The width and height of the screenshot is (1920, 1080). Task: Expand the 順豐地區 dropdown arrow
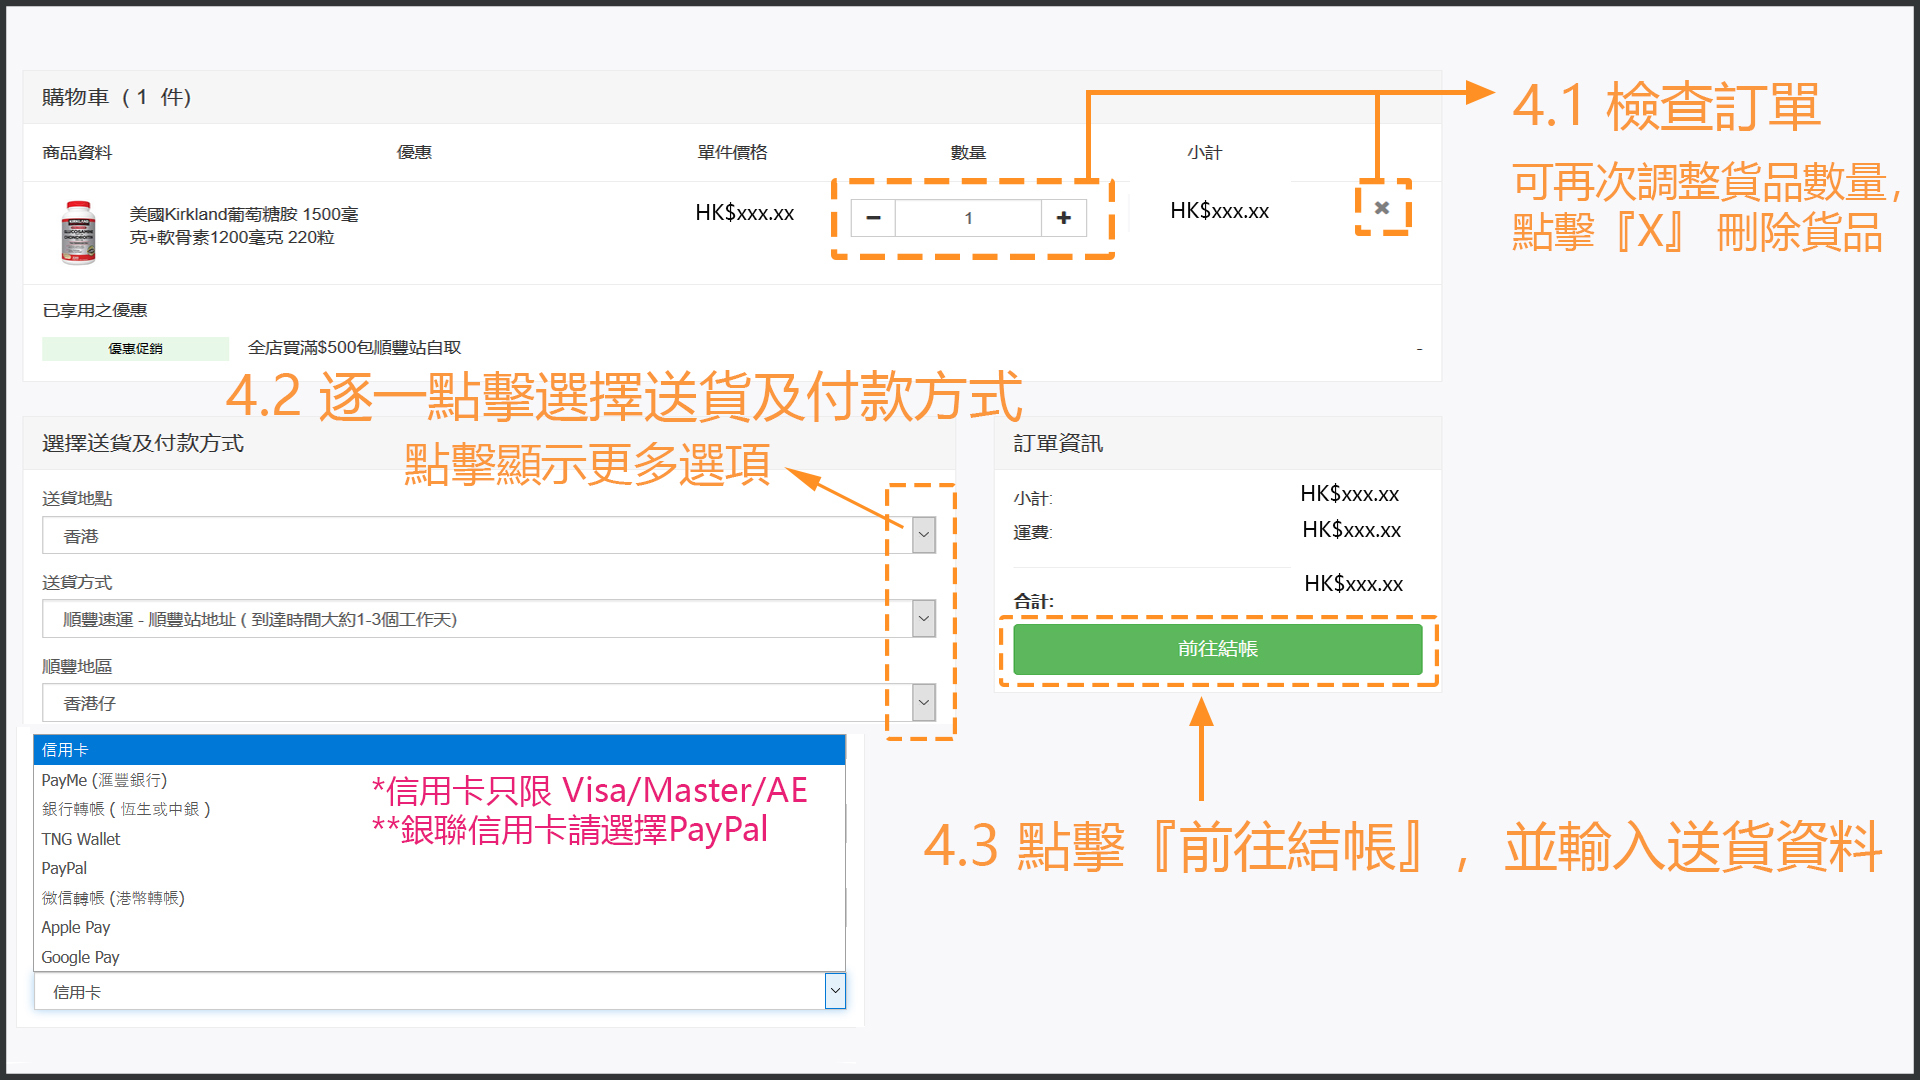click(x=924, y=703)
